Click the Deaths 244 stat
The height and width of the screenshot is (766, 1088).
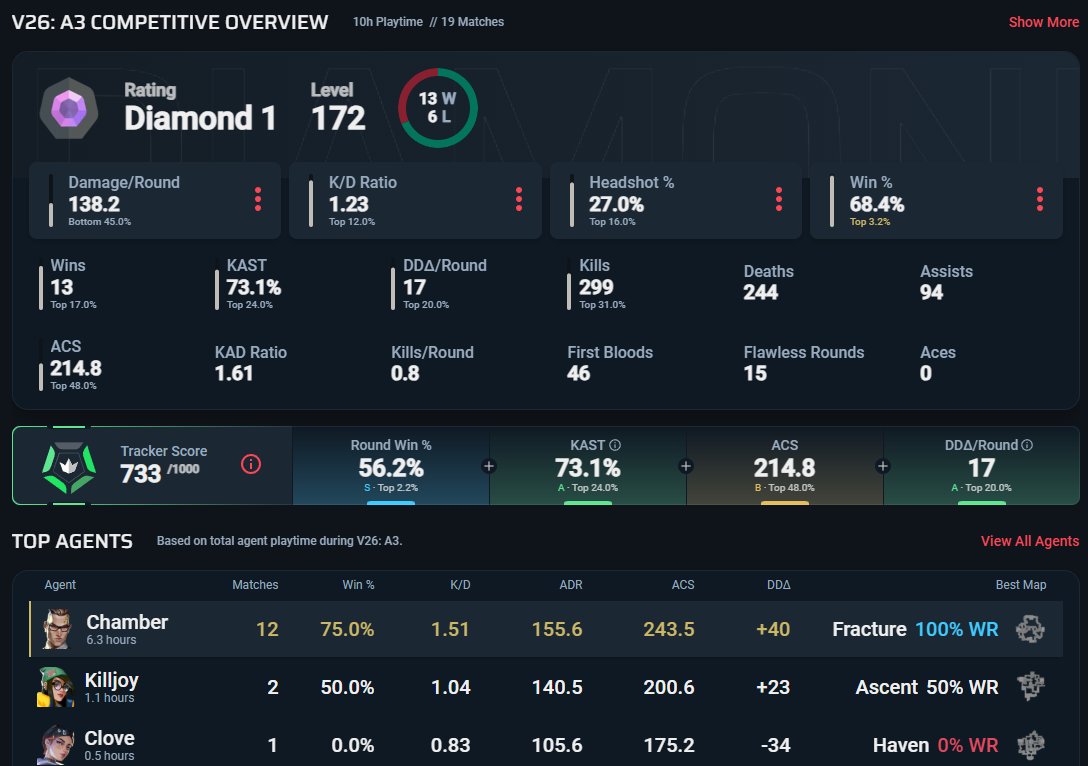[x=769, y=282]
